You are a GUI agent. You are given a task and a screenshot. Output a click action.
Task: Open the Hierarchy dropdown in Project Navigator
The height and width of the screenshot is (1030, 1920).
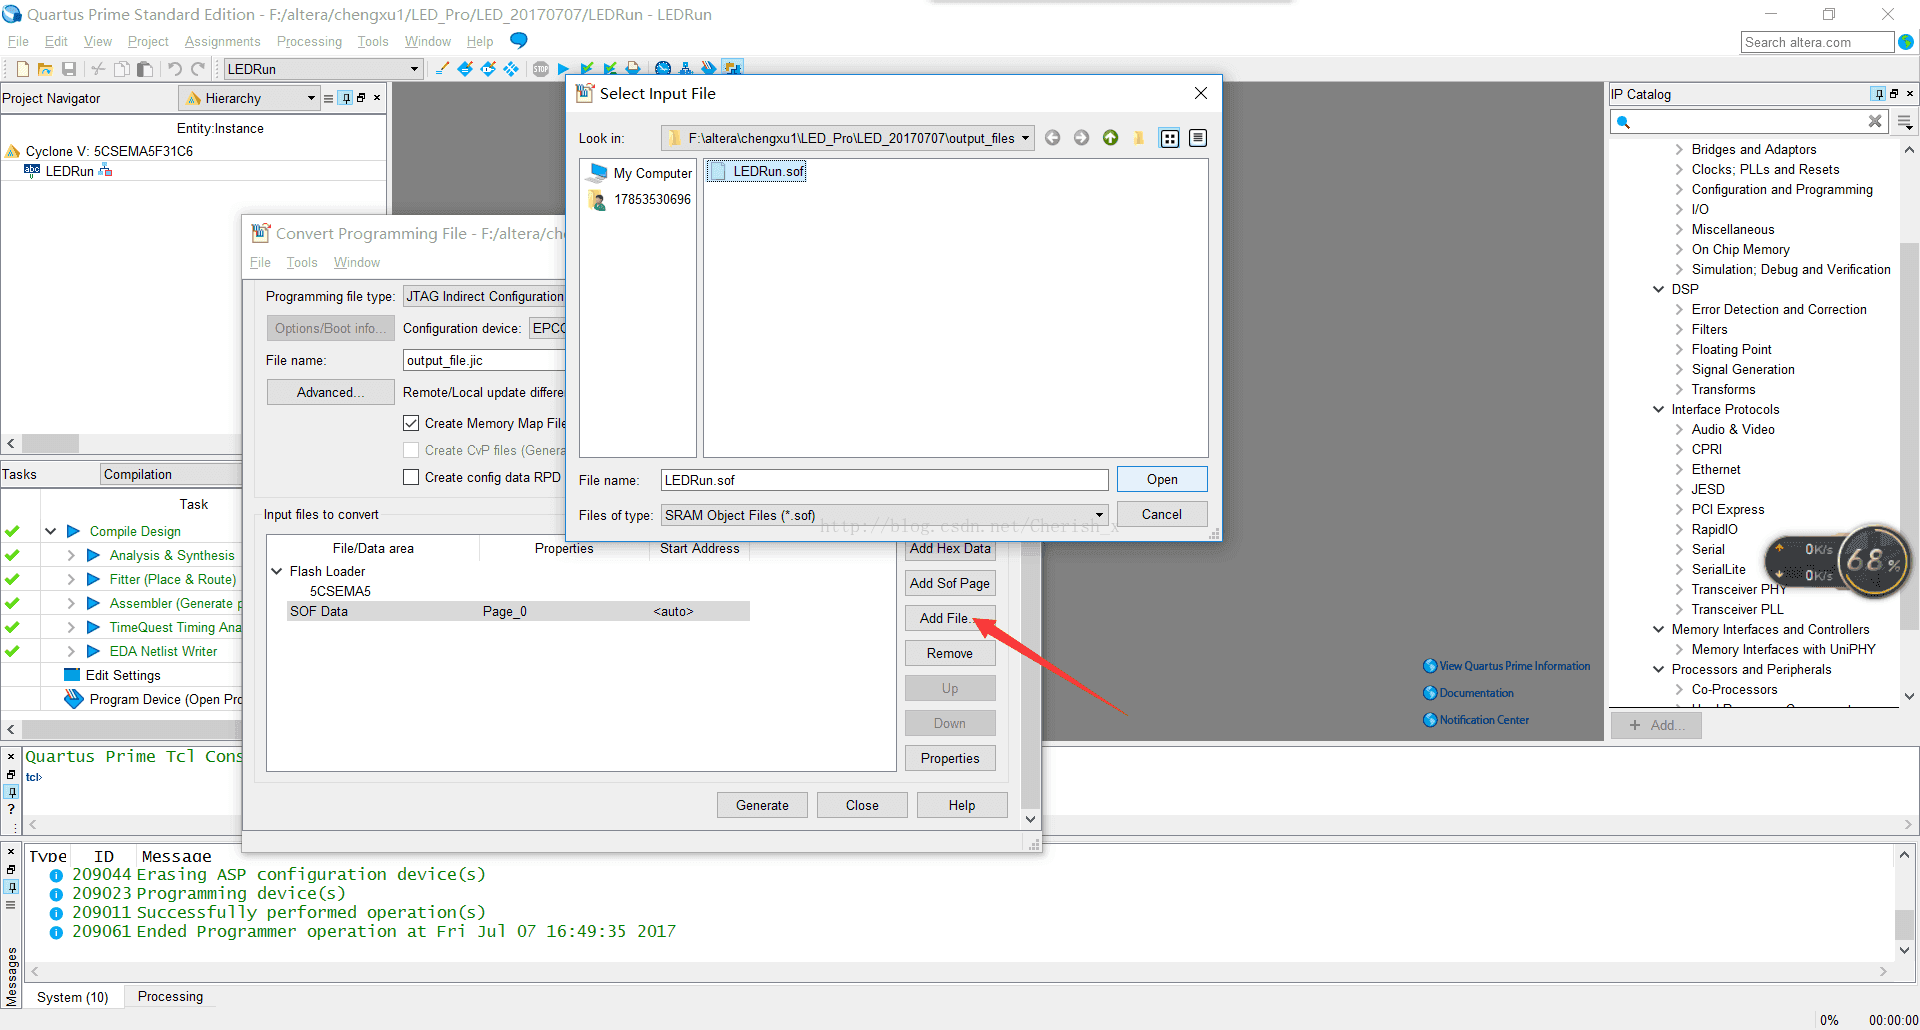[x=311, y=98]
